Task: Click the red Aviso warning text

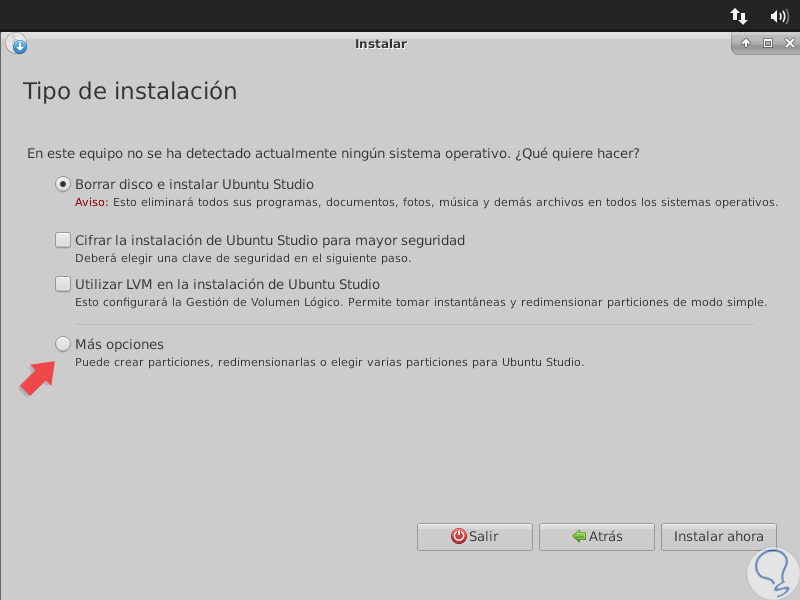Action: point(91,202)
